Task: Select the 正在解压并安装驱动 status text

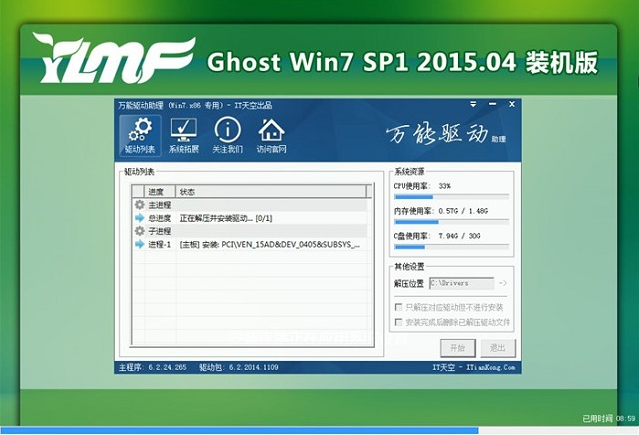Action: 226,218
